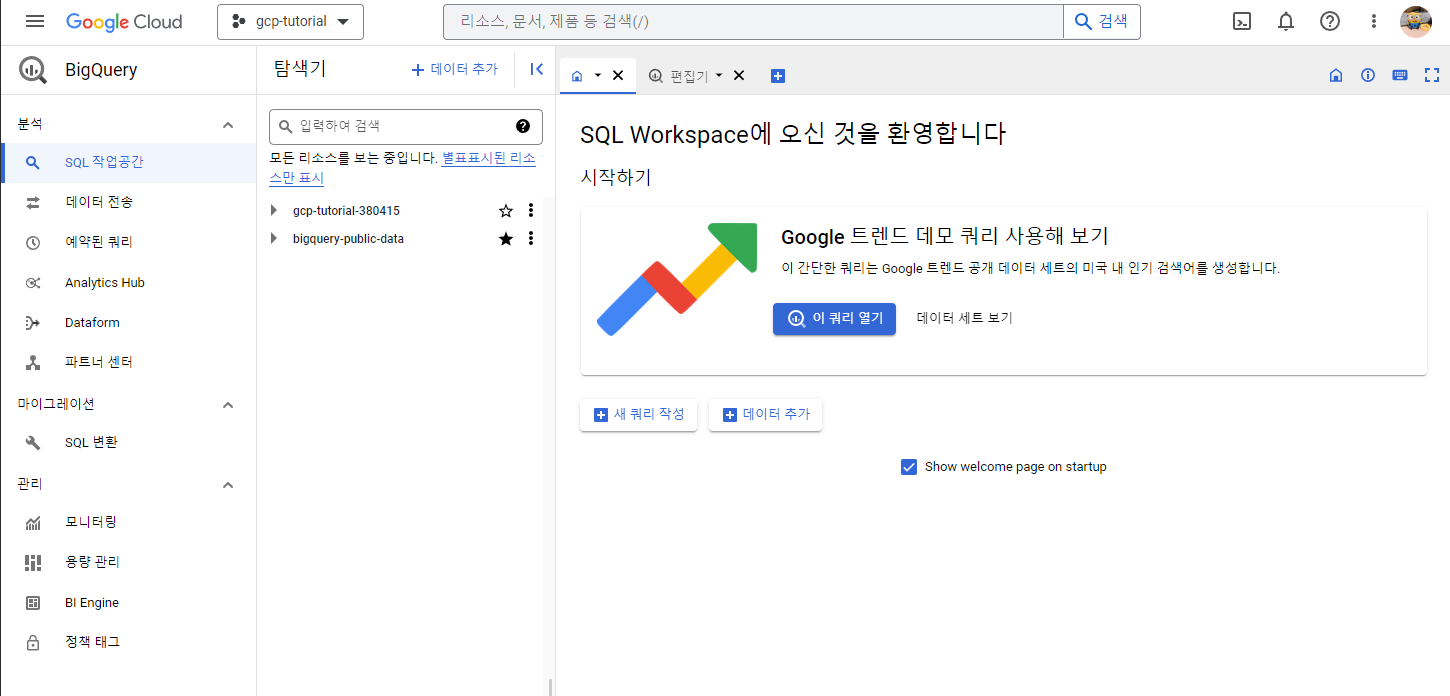Open the keyboard shortcuts icon
Viewport: 1450px width, 696px height.
pos(1400,75)
